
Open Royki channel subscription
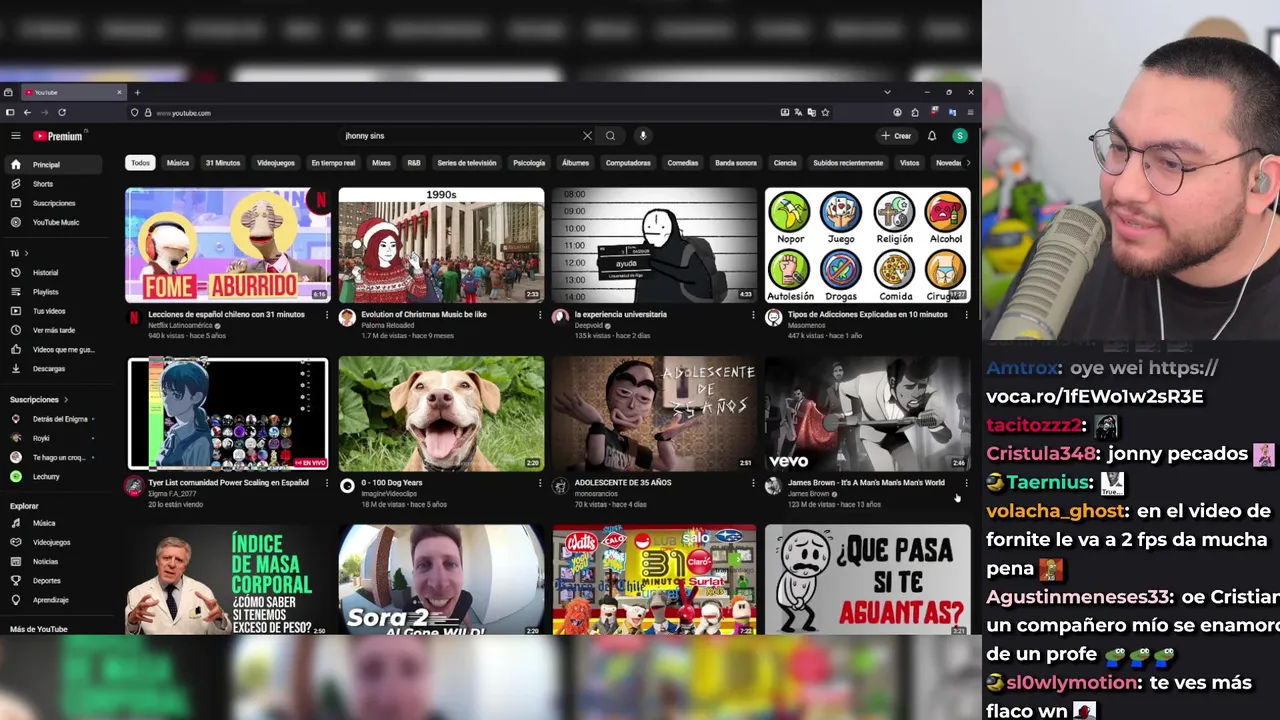point(52,438)
